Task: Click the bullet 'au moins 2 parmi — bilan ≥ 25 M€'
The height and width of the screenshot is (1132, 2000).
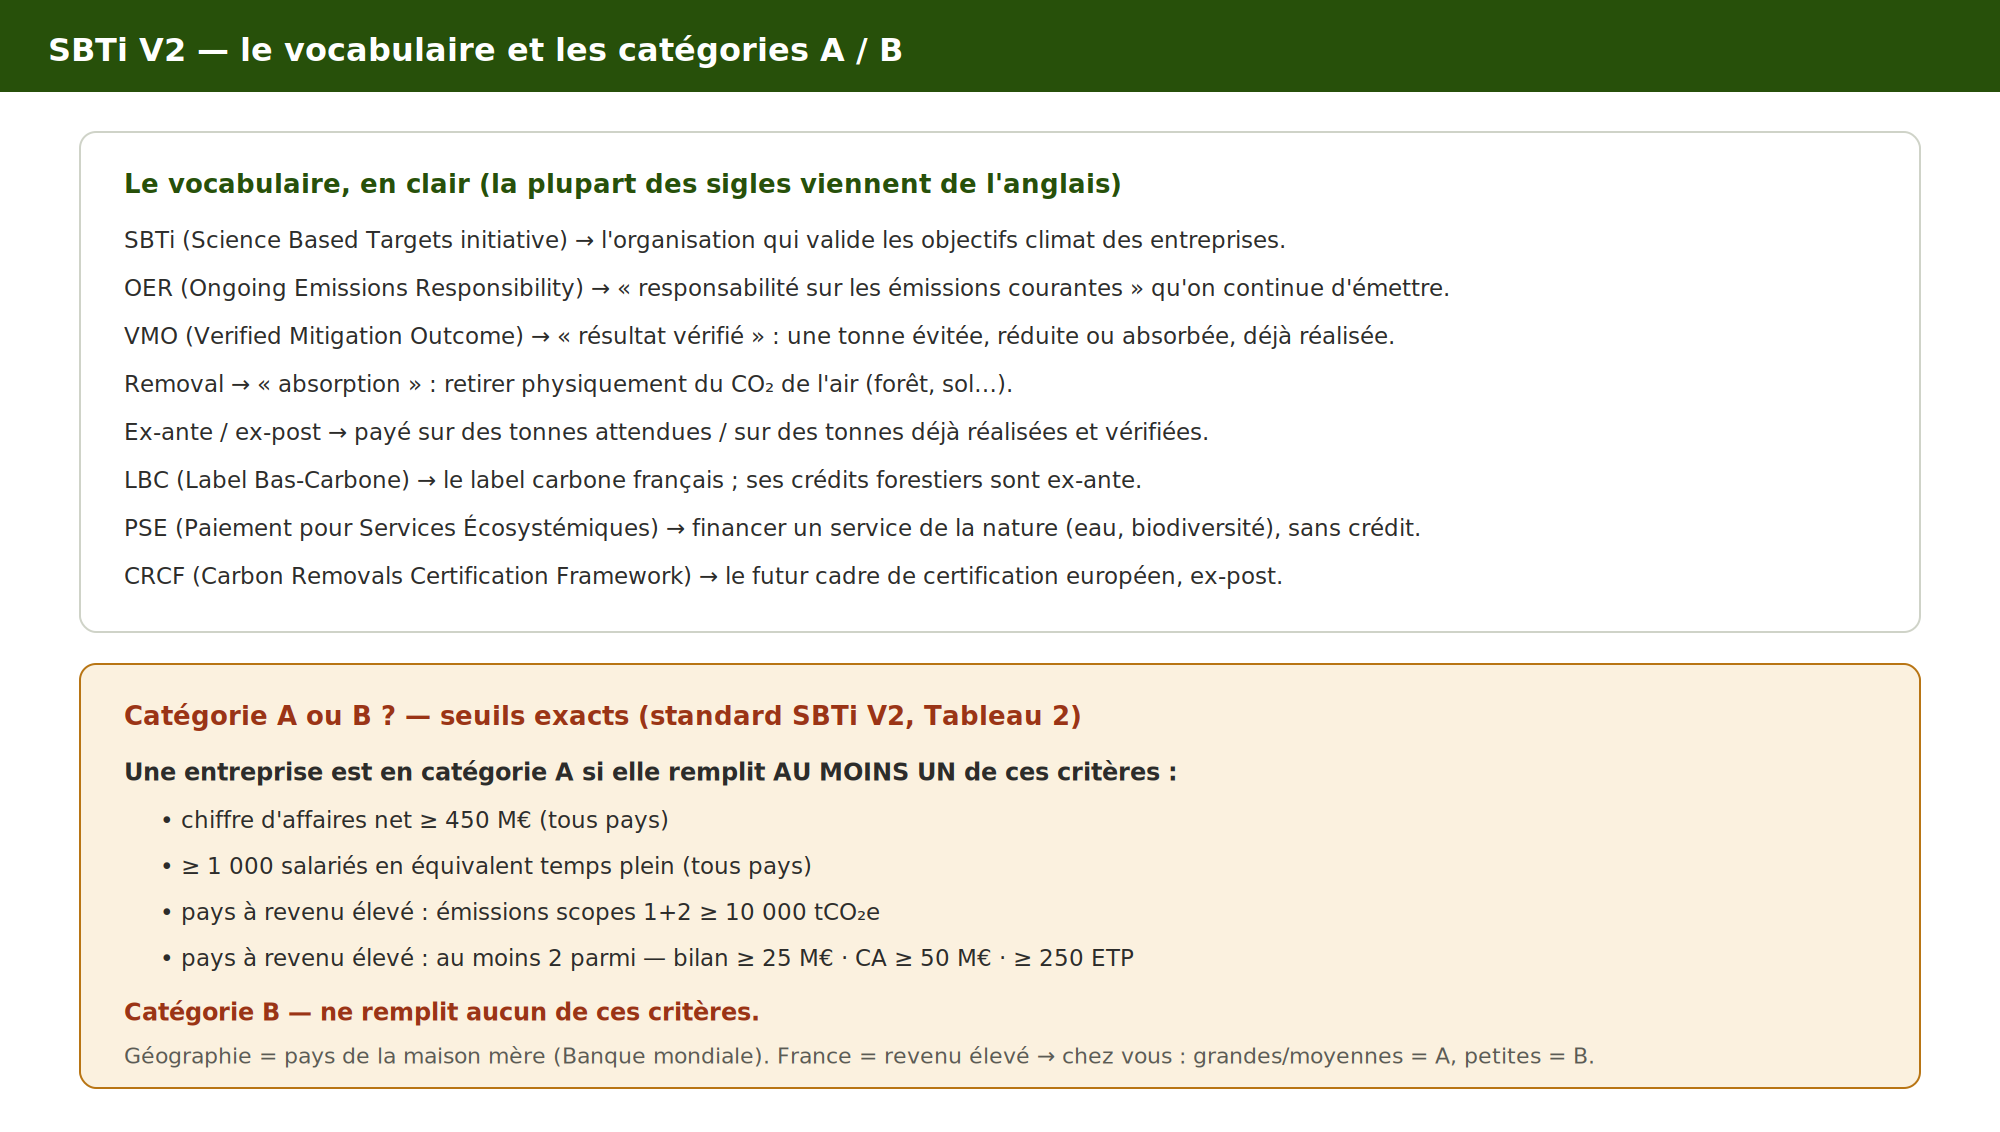Action: pyautogui.click(x=647, y=958)
